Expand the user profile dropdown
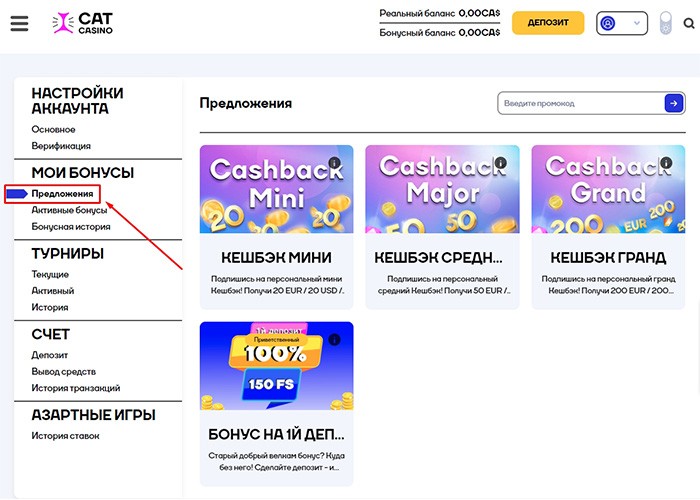Screen dimensions: 700x500 click(x=619, y=23)
